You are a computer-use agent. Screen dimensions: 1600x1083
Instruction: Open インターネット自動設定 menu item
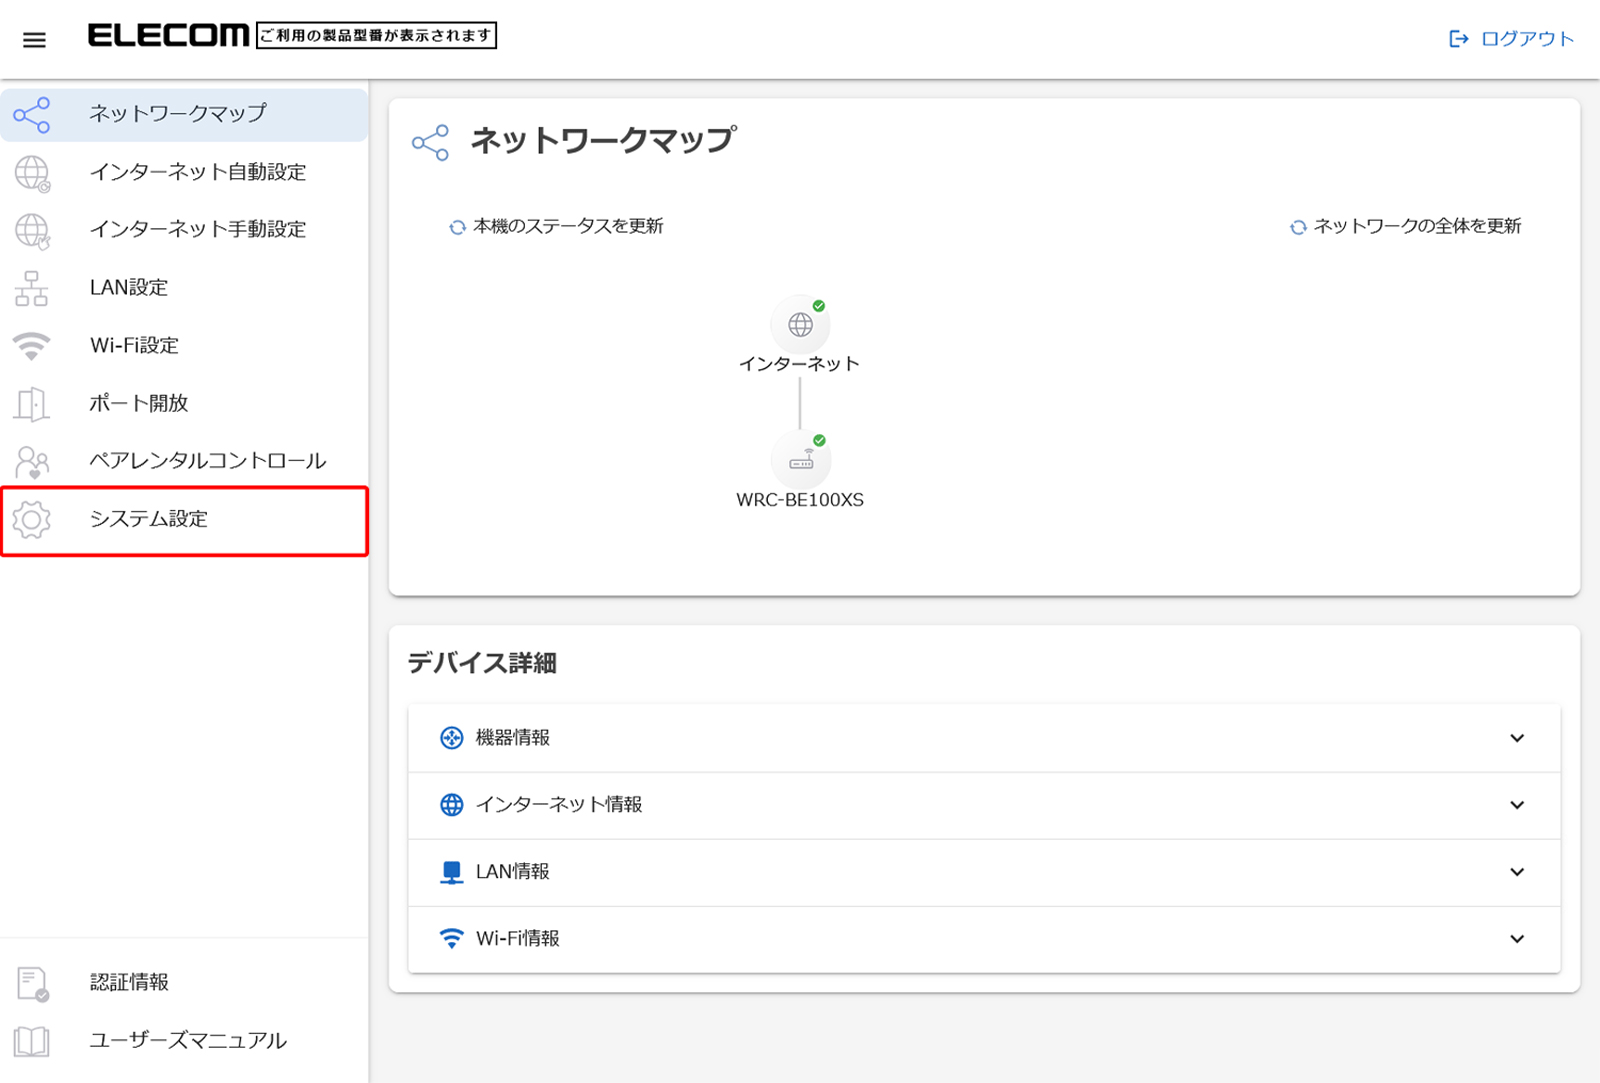197,172
